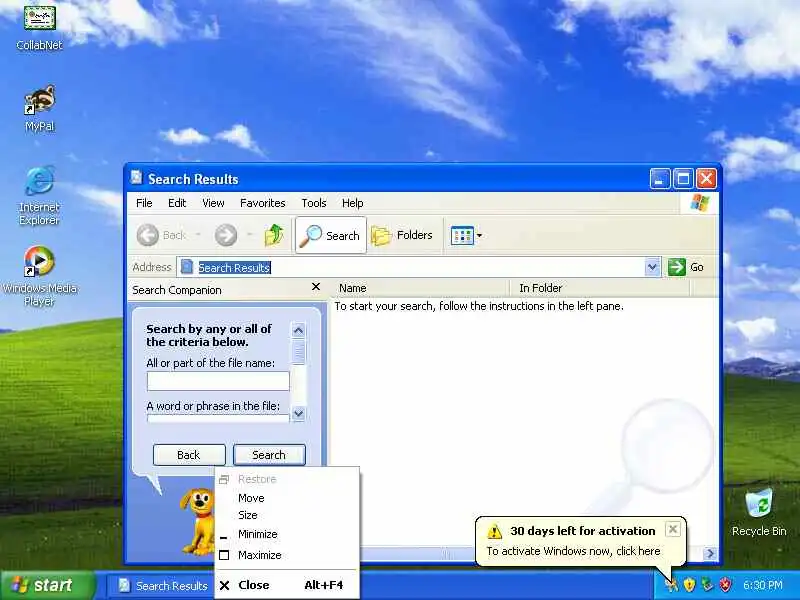Close the Search Companion pane
Screen dimensions: 800x600
[316, 287]
